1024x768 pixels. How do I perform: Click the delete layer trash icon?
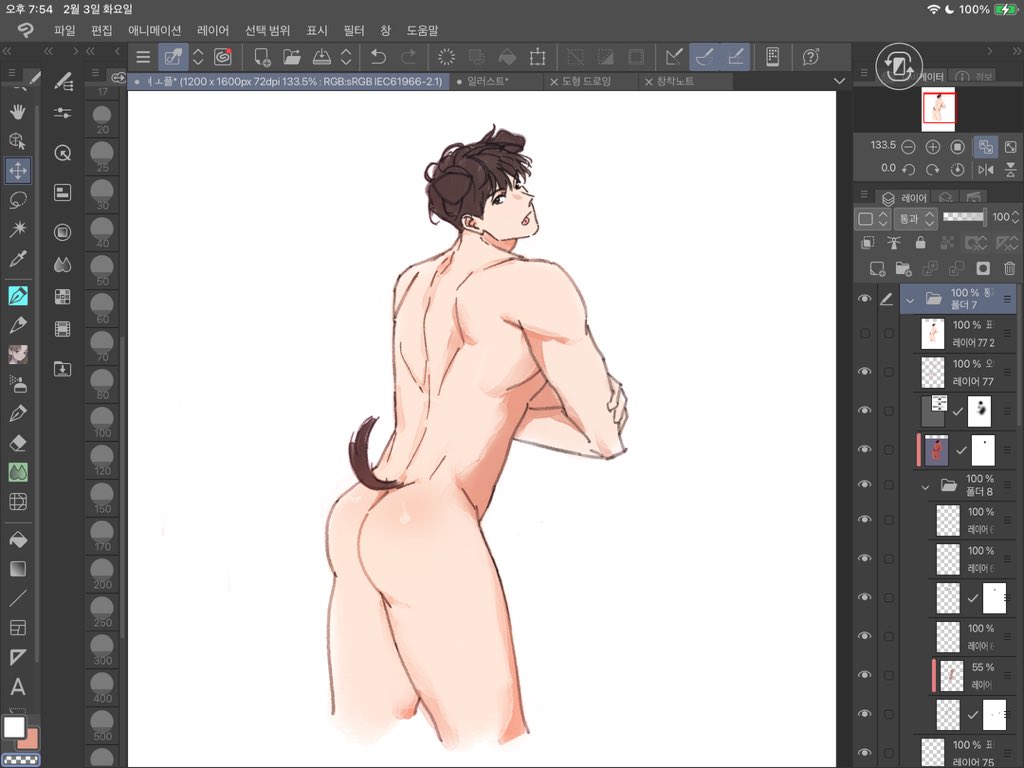(1010, 268)
